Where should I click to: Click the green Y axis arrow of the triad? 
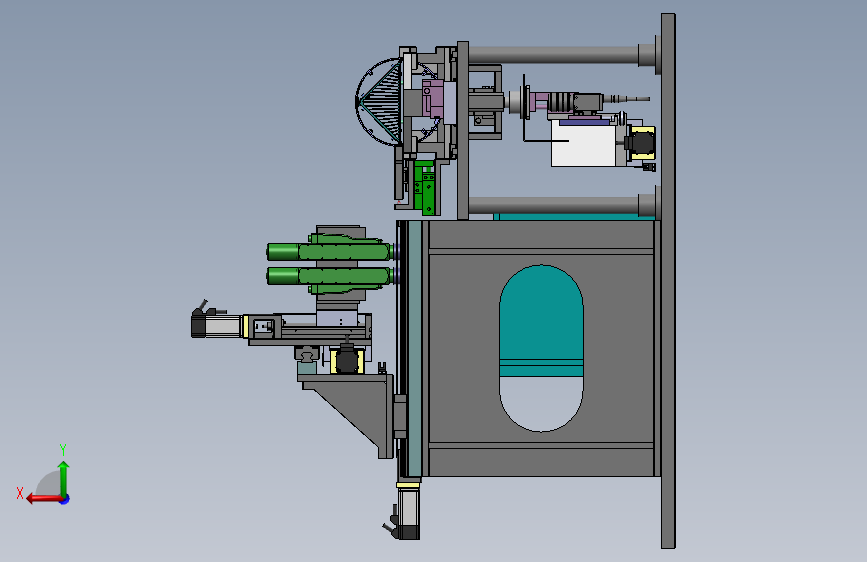coord(64,478)
